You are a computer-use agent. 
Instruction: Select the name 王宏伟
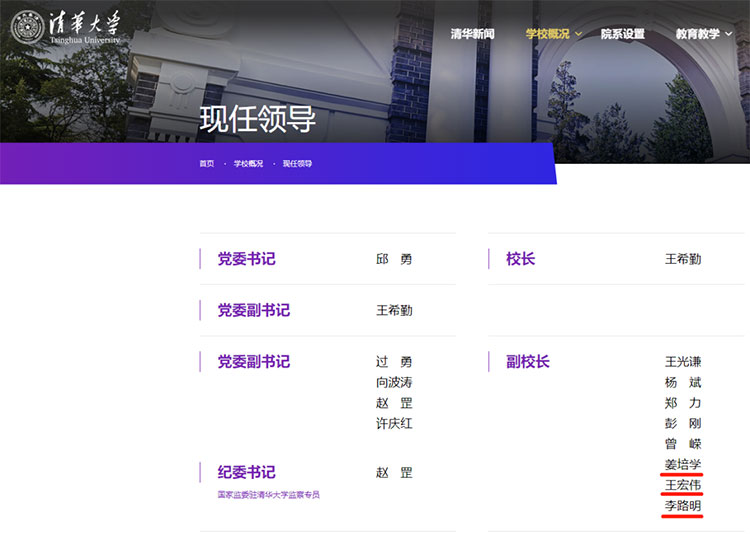click(x=683, y=485)
